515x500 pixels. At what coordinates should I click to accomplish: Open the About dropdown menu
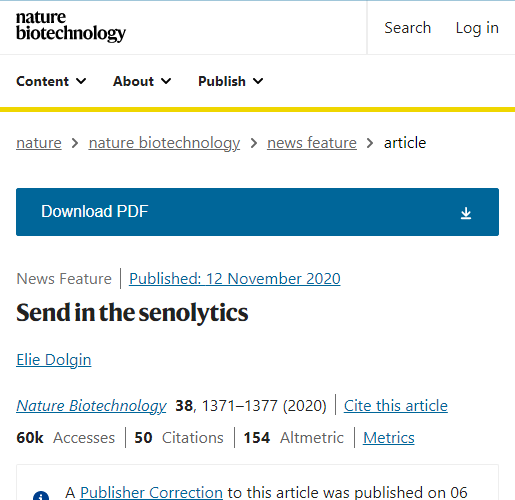[142, 81]
